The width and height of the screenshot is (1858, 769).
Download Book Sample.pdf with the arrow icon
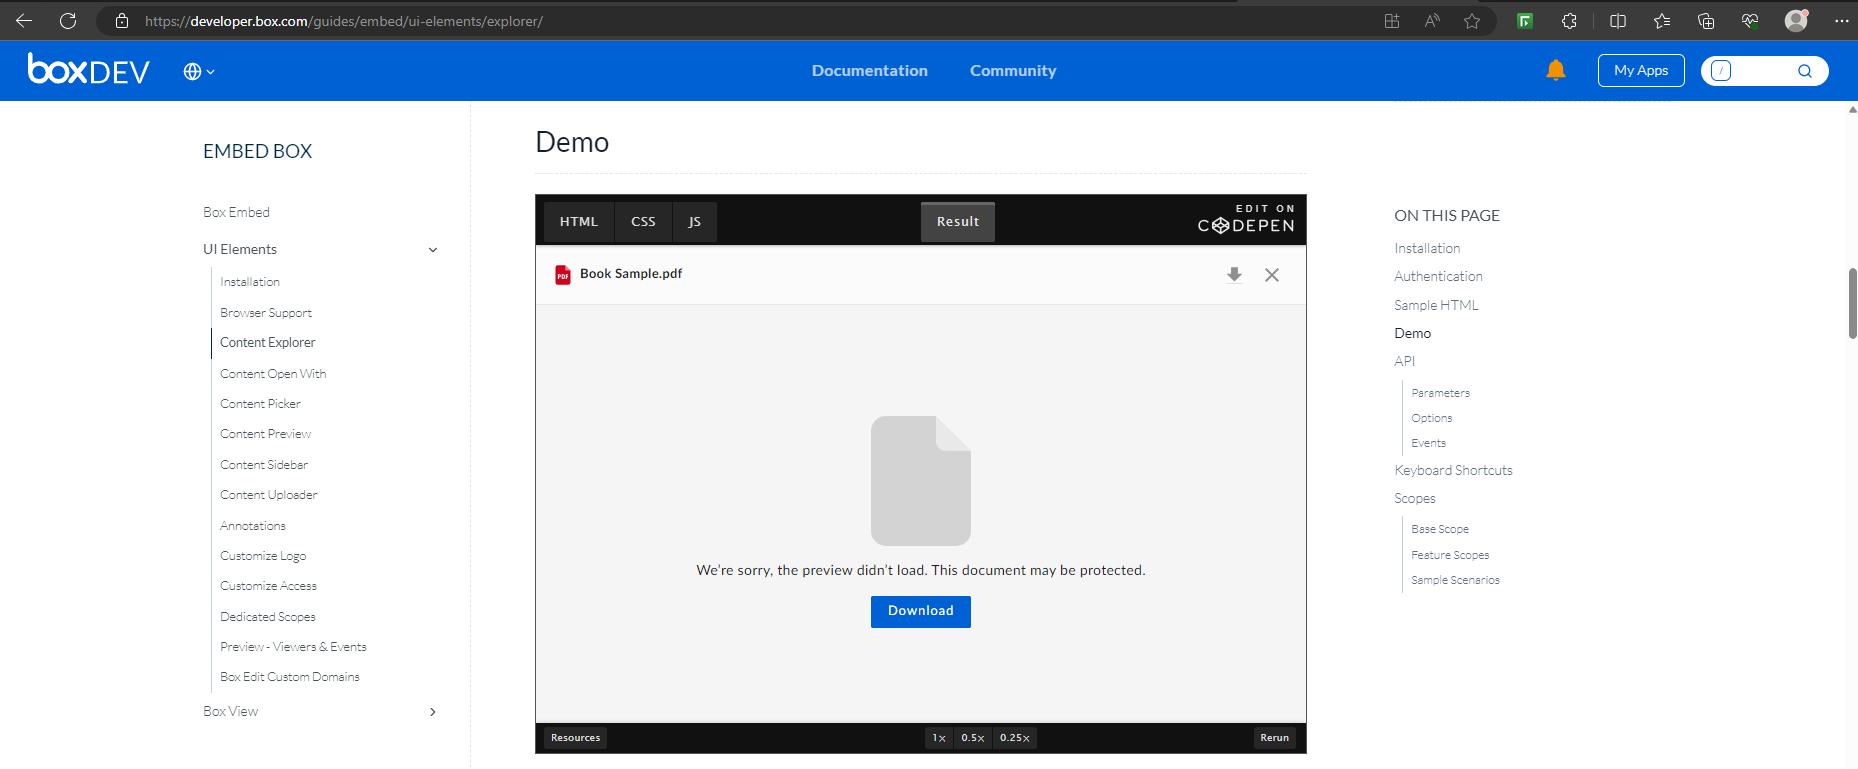(1234, 275)
